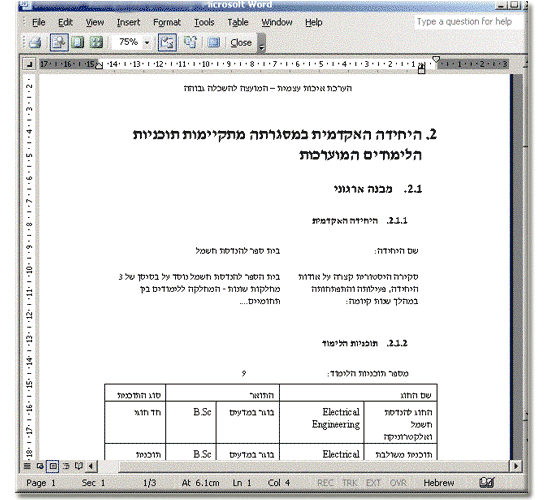Toggle the Magnifier tool
This screenshot has width=544, height=500.
59,42
